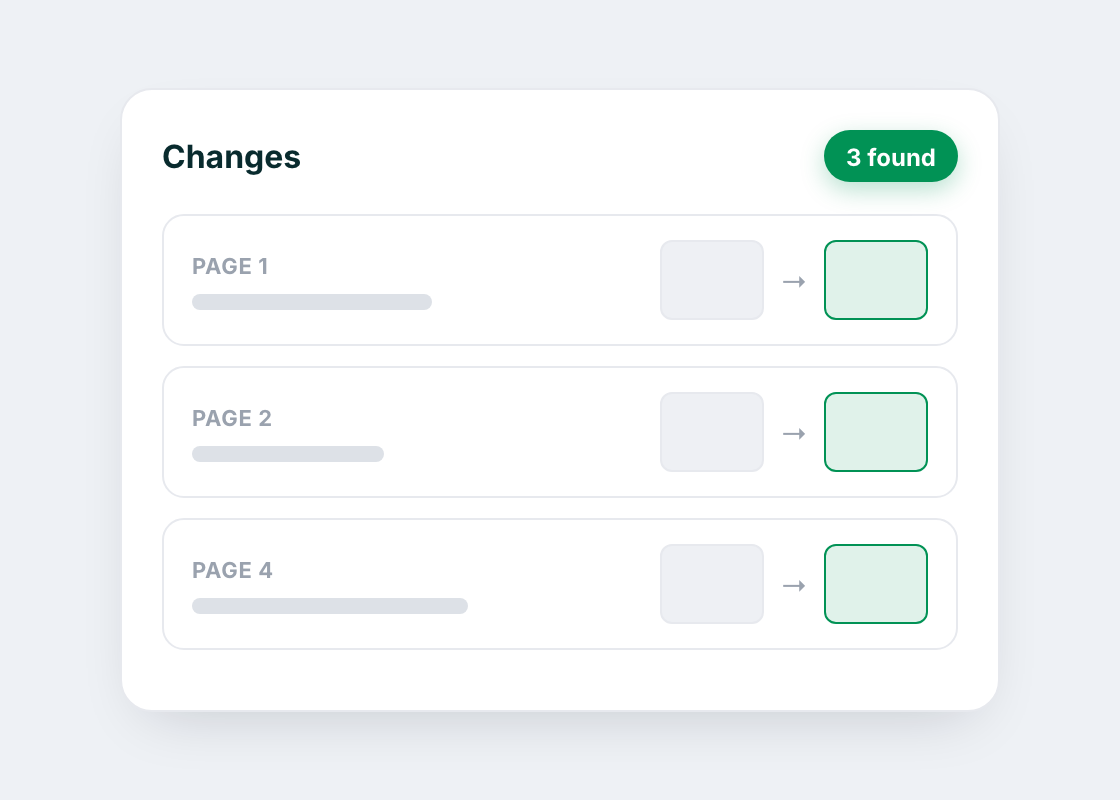Viewport: 1120px width, 800px height.
Task: Select the gray before-thumbnail for Page 2
Action: tap(712, 432)
